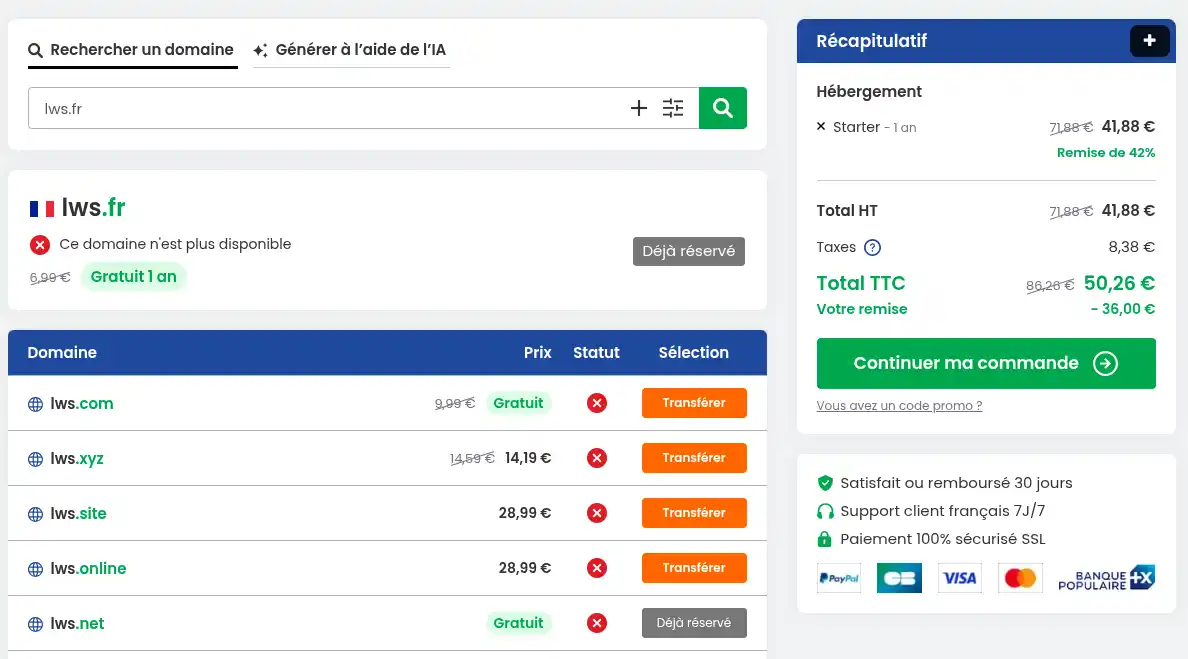Click the Mastercard payment icon

point(1020,577)
